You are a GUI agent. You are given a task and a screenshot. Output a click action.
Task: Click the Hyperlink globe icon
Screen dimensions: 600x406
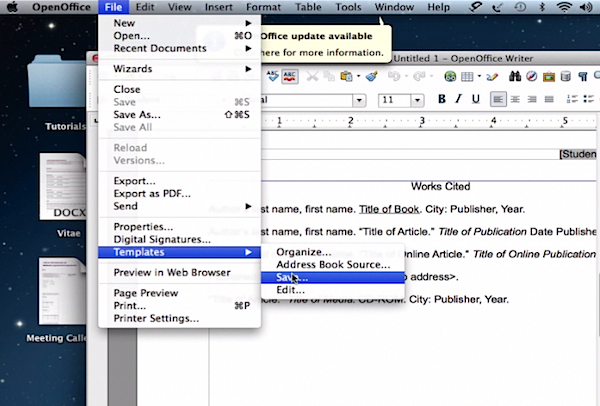click(450, 77)
